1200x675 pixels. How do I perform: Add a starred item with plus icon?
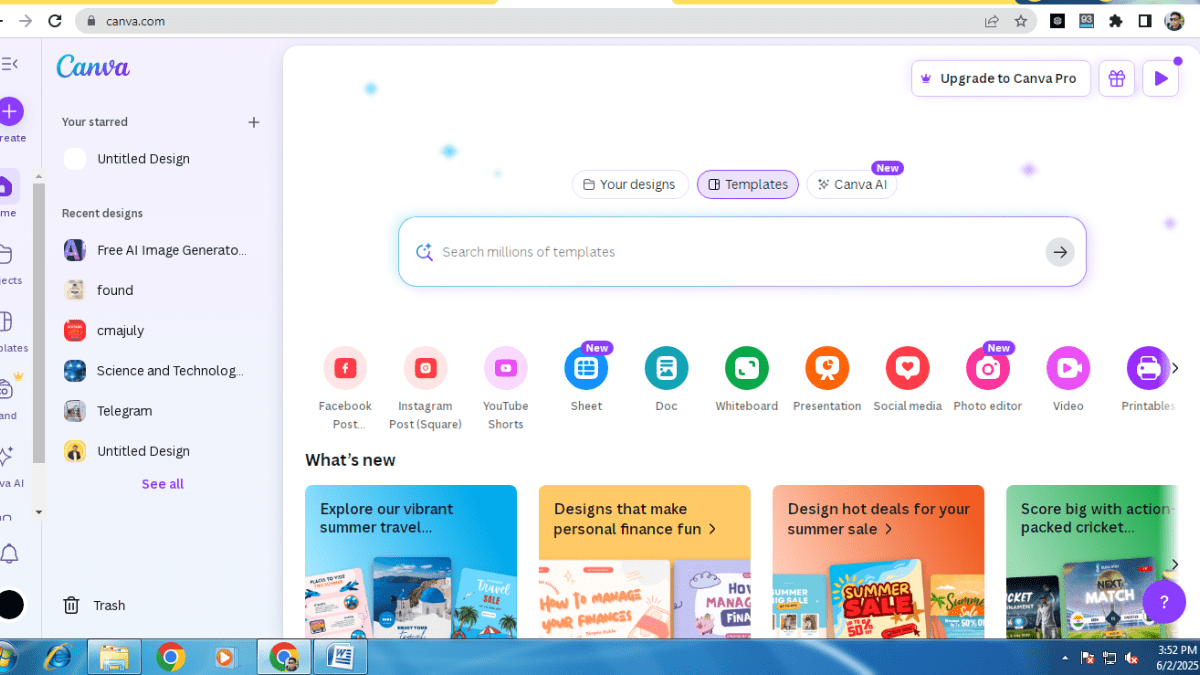(254, 122)
